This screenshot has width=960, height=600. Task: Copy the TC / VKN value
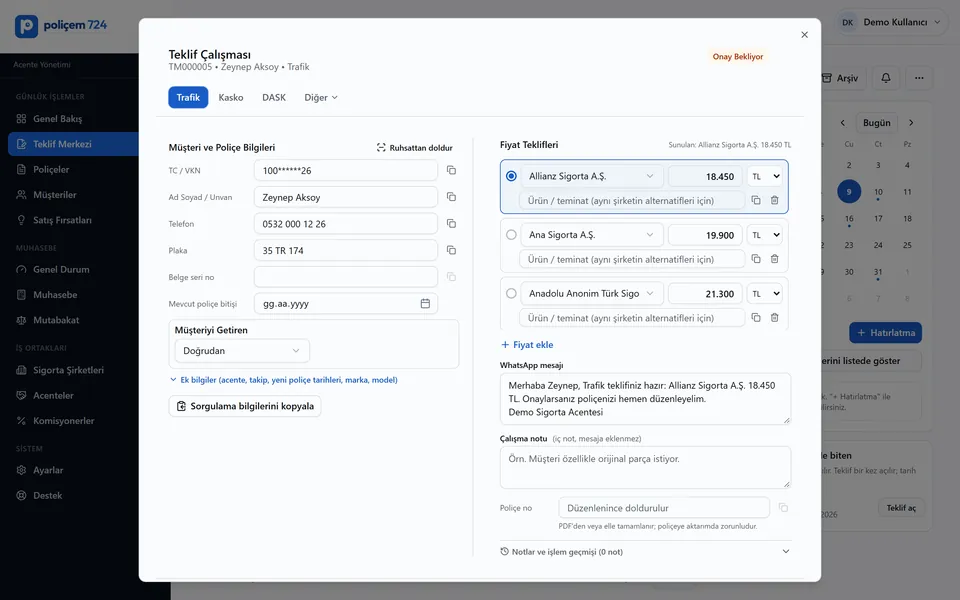pos(451,170)
